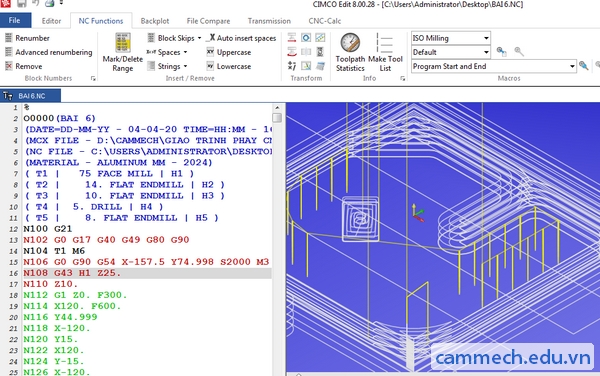This screenshot has width=600, height=376.
Task: Expand the Block Skips dropdown arrow
Action: click(x=199, y=38)
